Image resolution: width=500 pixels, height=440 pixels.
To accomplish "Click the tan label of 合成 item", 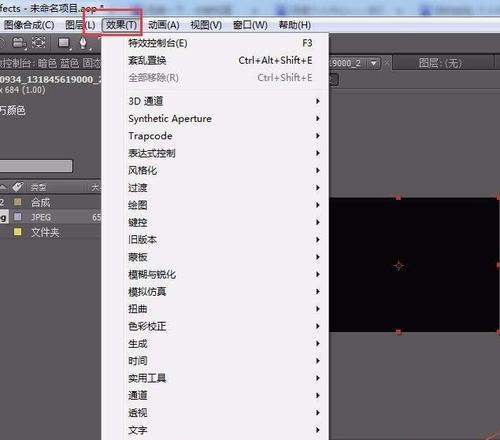I will coord(18,202).
